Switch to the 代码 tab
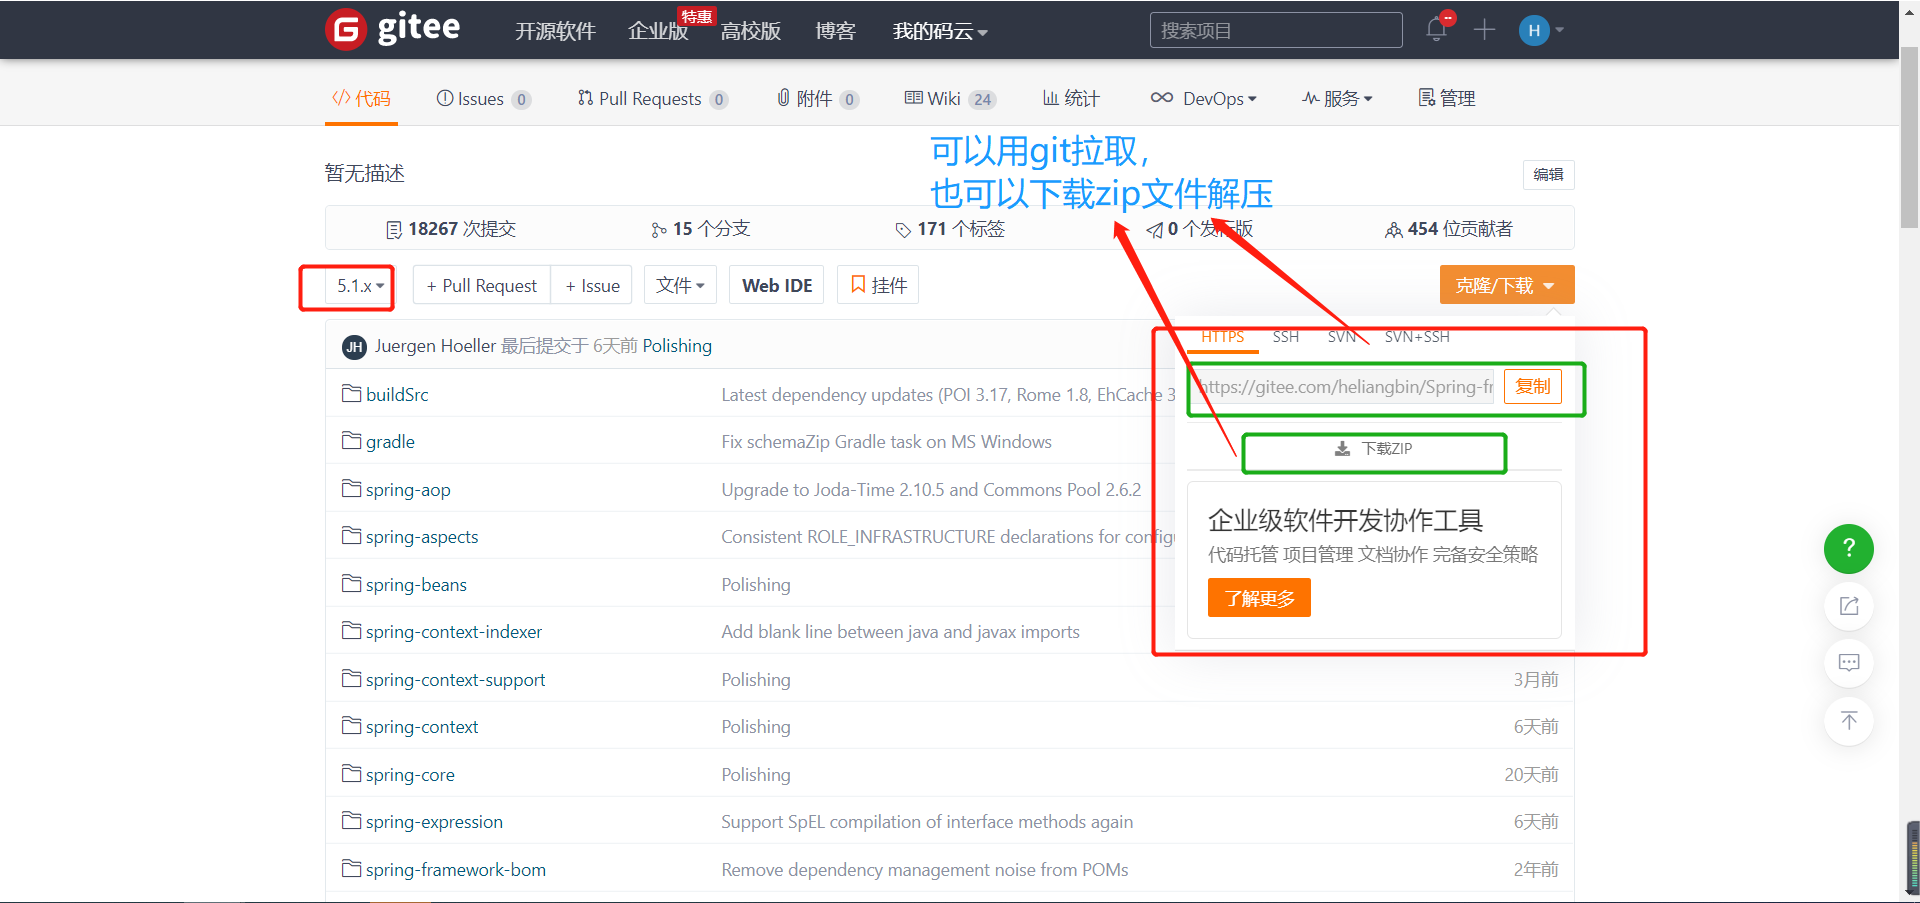1920x903 pixels. coord(361,98)
